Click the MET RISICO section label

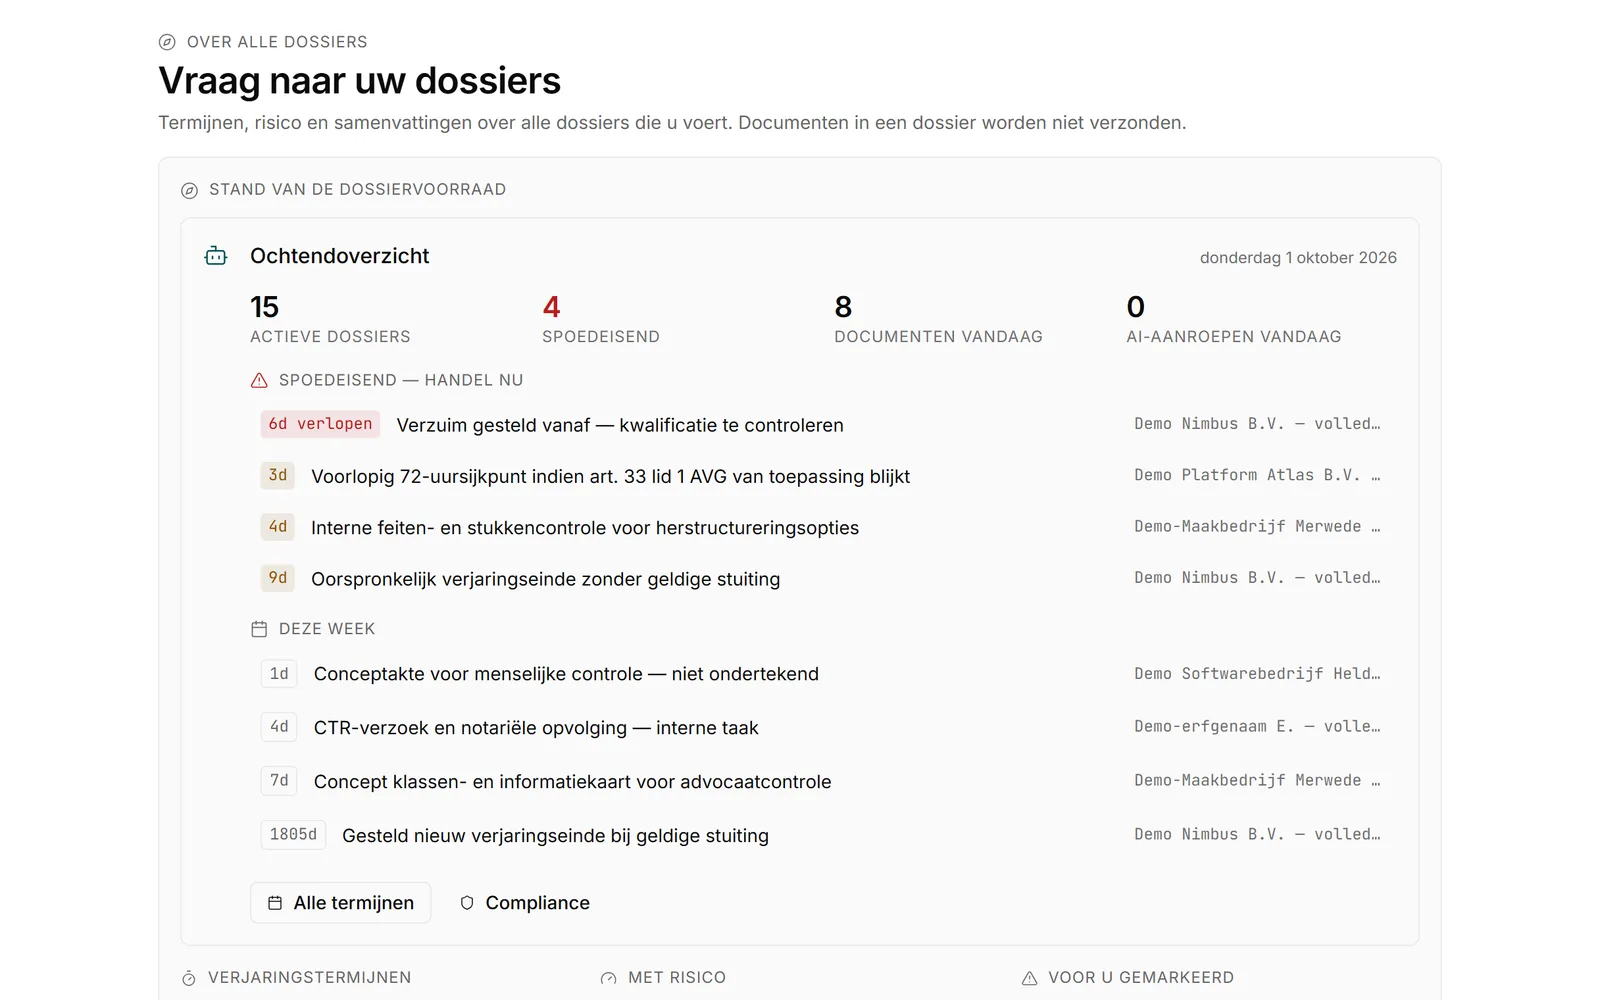click(677, 977)
